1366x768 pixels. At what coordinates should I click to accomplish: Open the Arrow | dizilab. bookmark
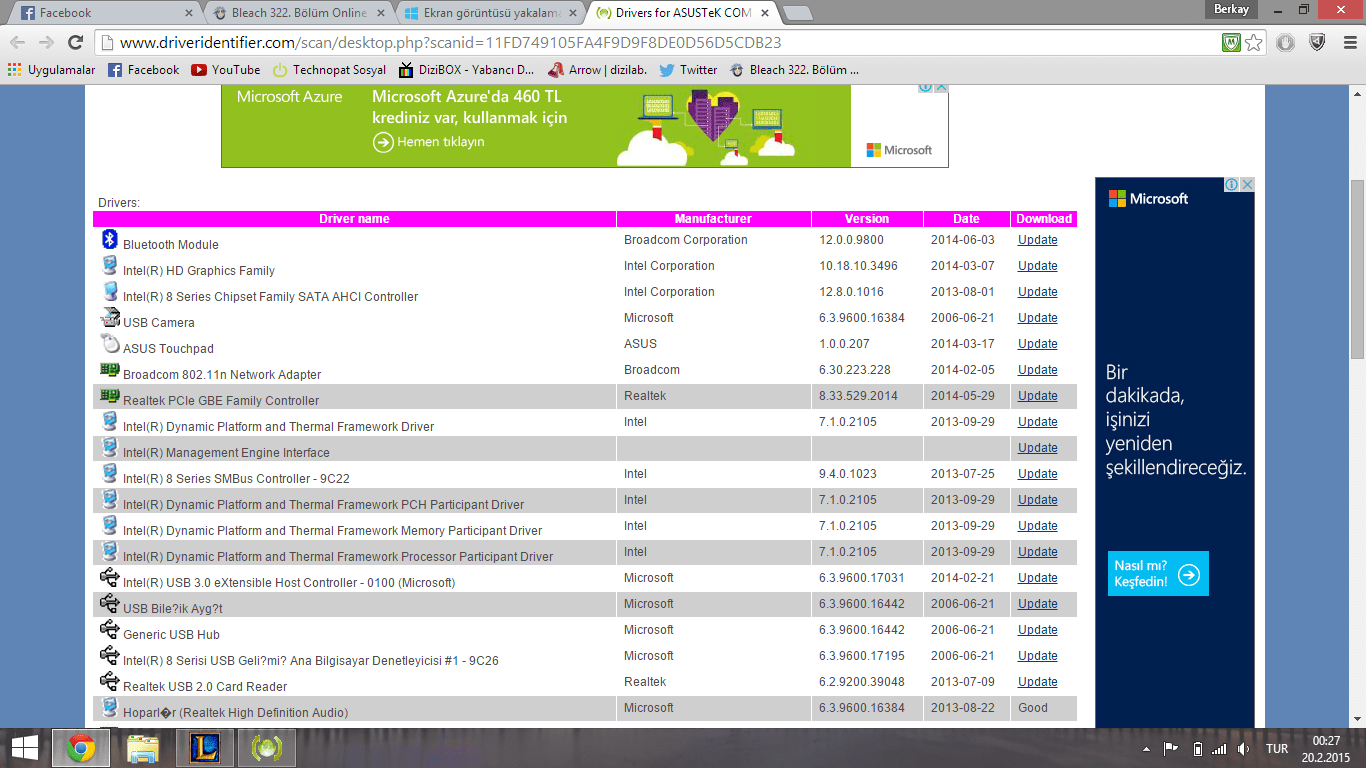pos(598,70)
